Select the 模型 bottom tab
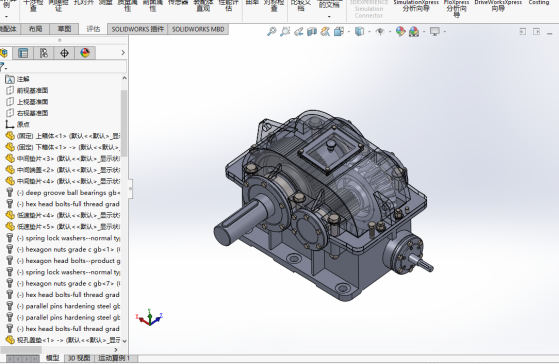 coord(52,358)
